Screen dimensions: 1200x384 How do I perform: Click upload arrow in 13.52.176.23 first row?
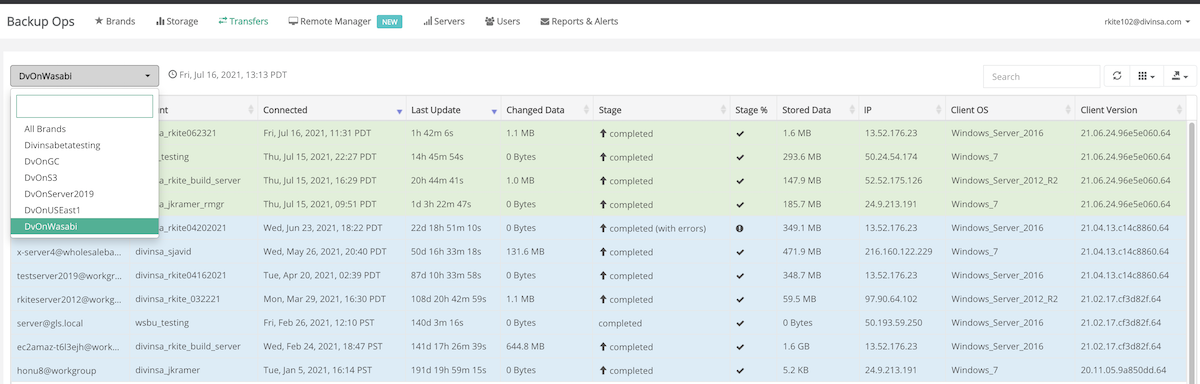(x=603, y=133)
